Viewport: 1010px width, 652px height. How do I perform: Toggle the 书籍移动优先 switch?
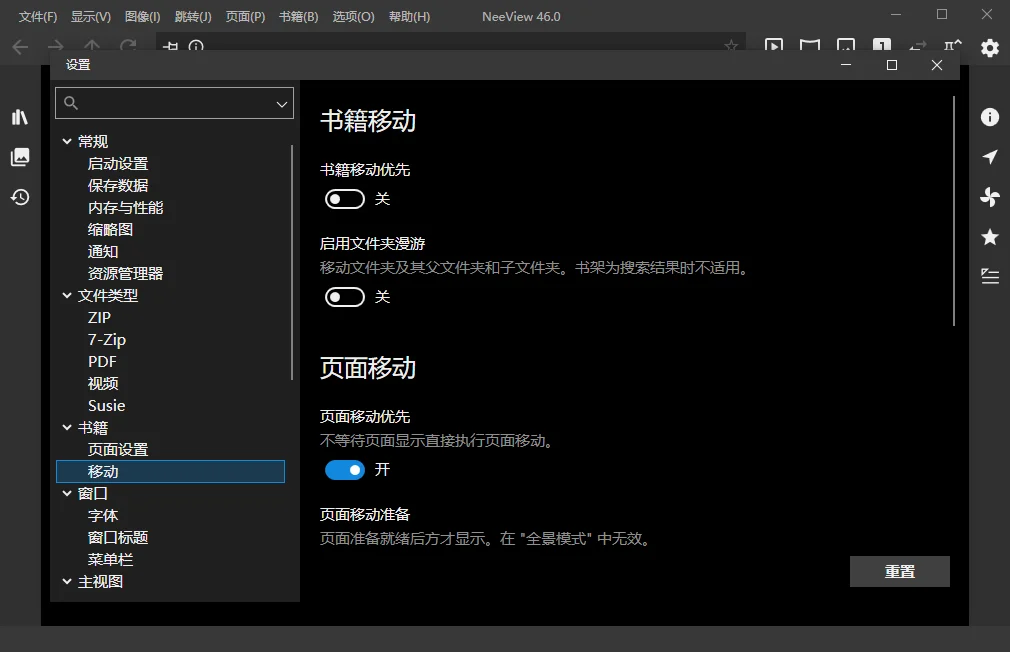(x=345, y=199)
